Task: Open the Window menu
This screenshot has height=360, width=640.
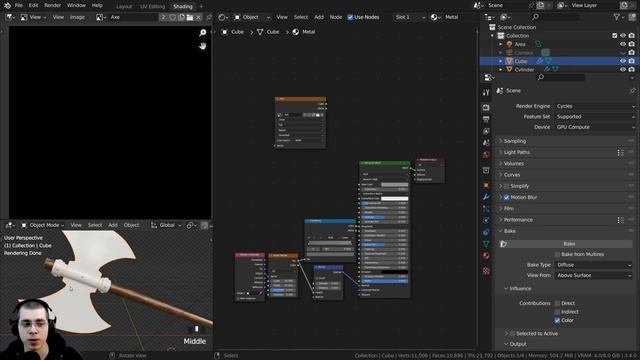Action: pyautogui.click(x=76, y=6)
